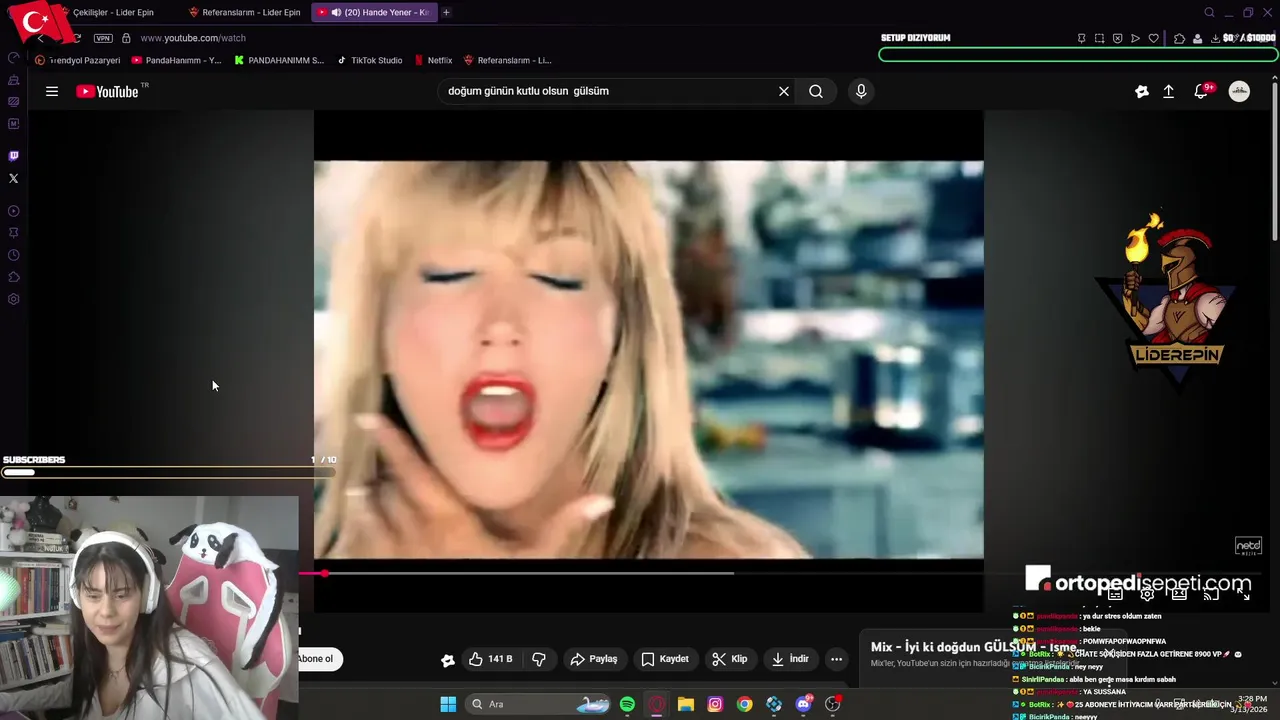Screen dimensions: 1280x720
Task: Like the video with 141 B
Action: [x=490, y=659]
